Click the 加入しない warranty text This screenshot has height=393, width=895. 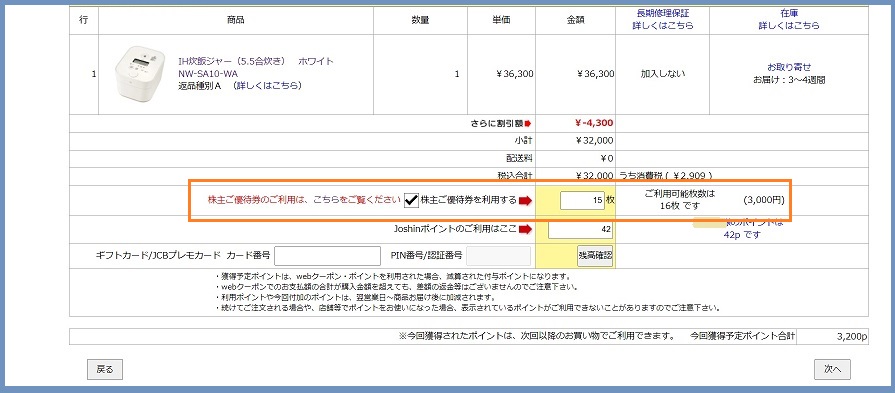coord(663,74)
